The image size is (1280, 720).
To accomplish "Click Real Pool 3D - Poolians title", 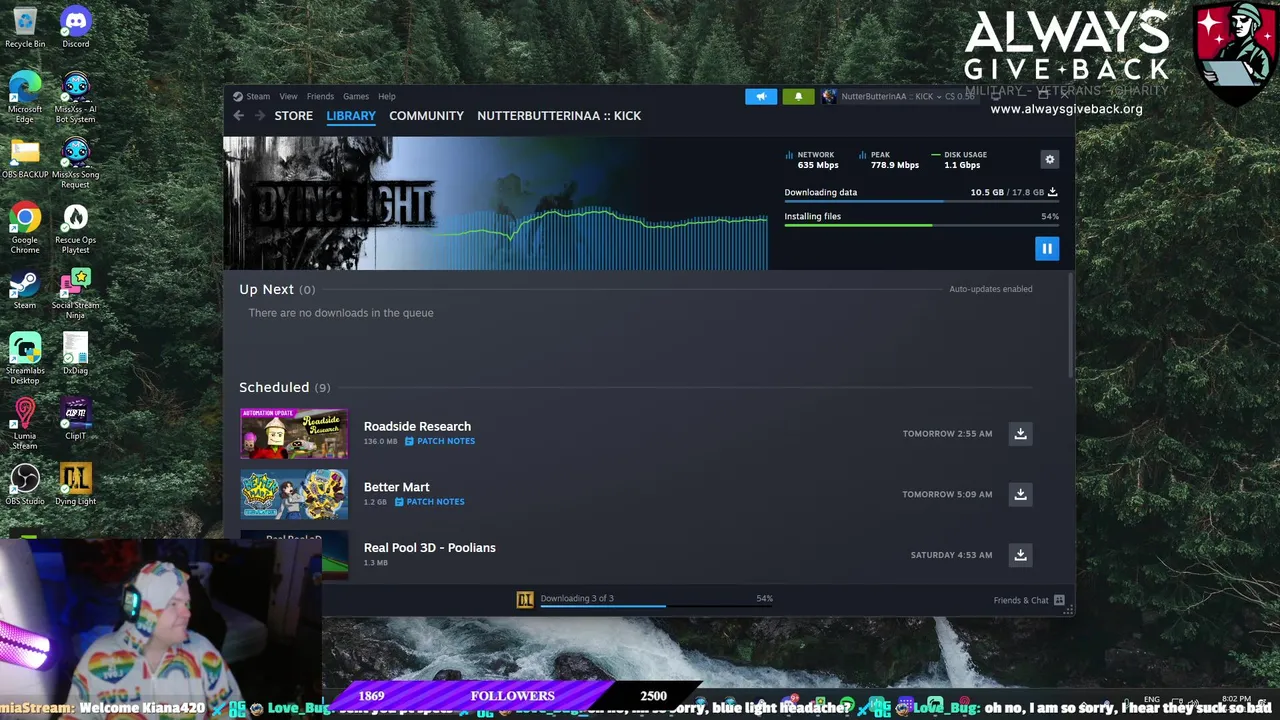I will (430, 548).
